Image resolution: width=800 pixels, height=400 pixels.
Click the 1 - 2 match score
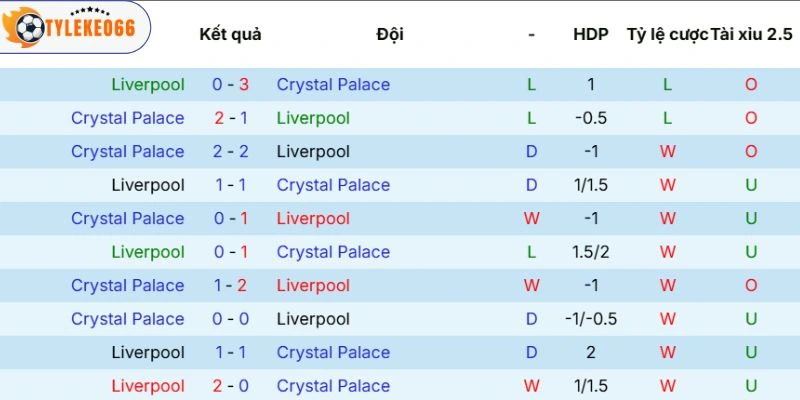[230, 286]
